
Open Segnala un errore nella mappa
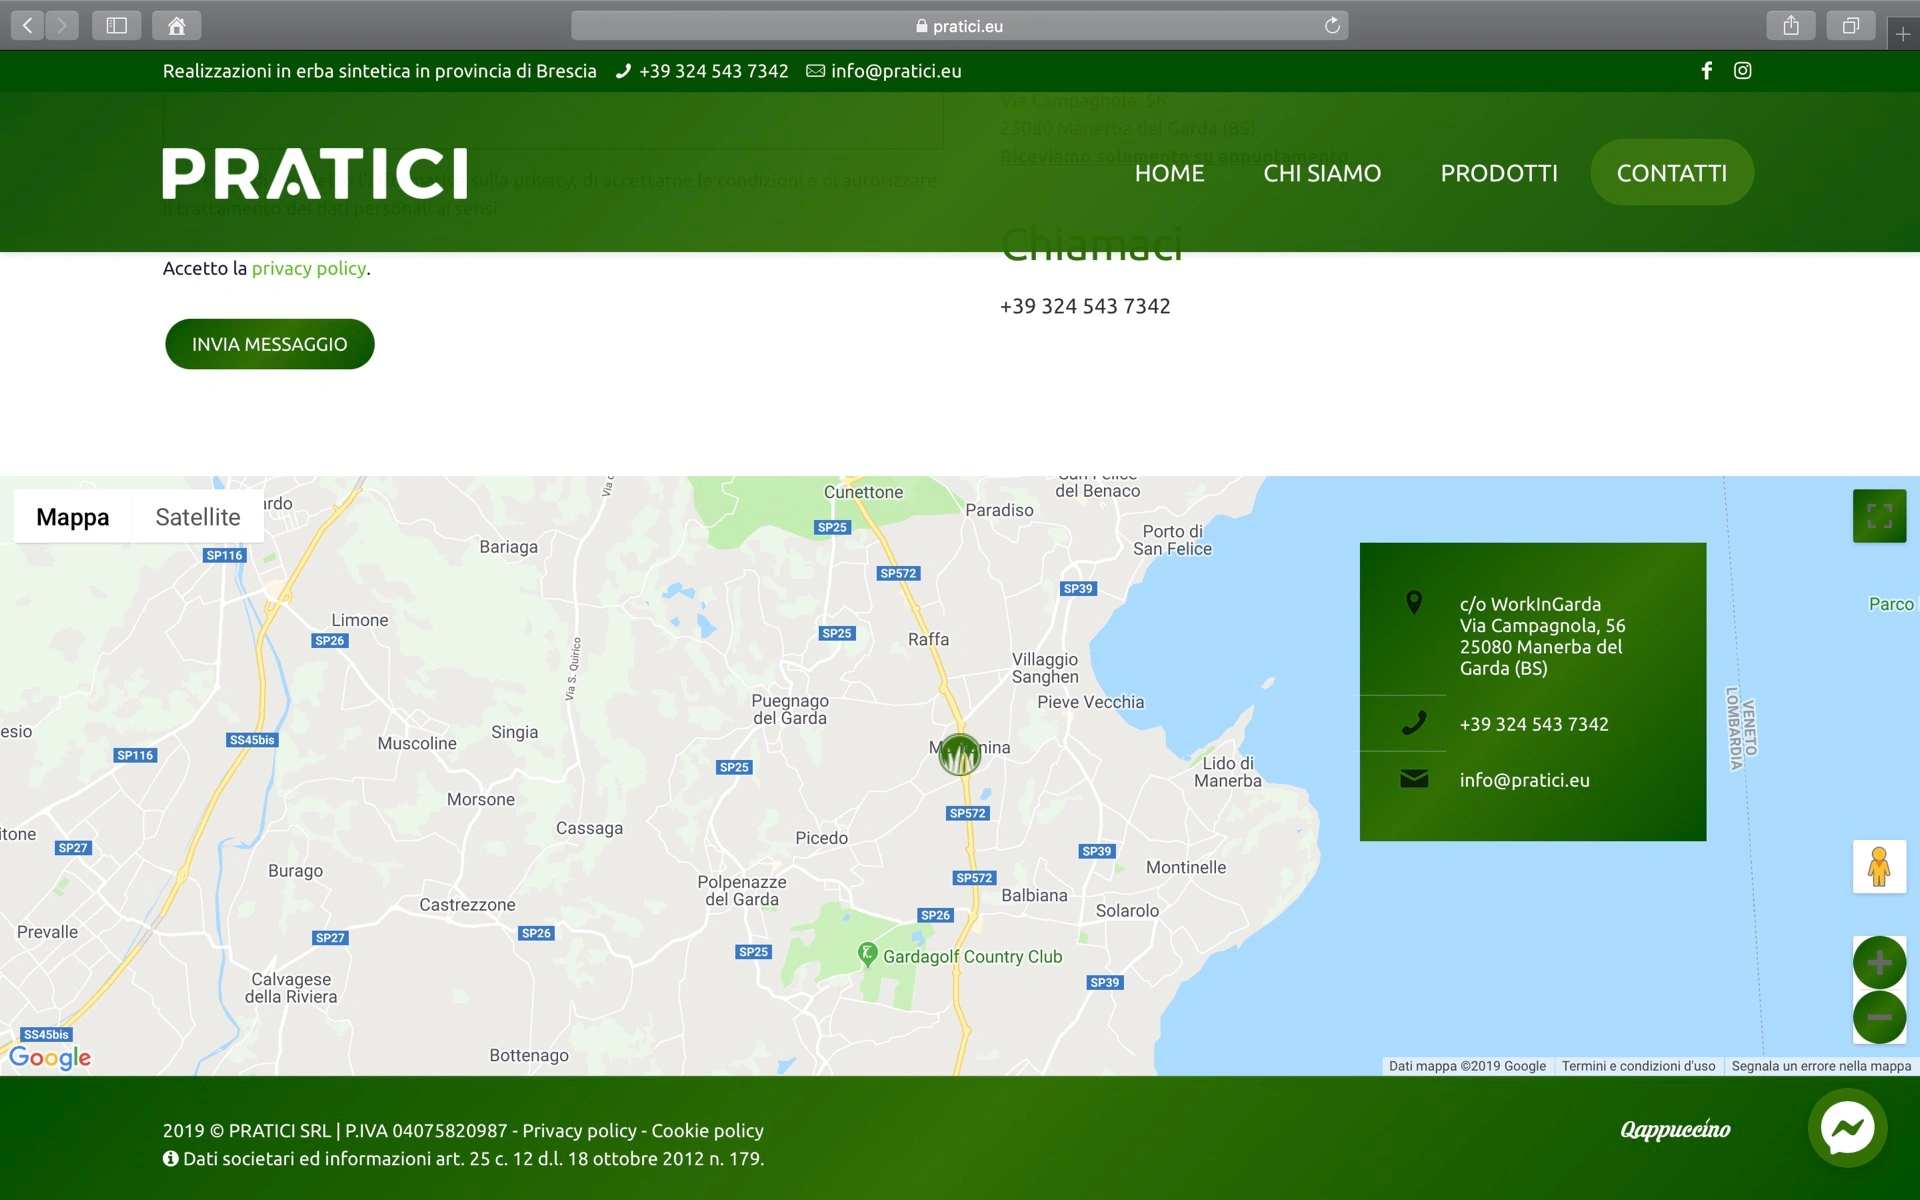[1821, 1066]
